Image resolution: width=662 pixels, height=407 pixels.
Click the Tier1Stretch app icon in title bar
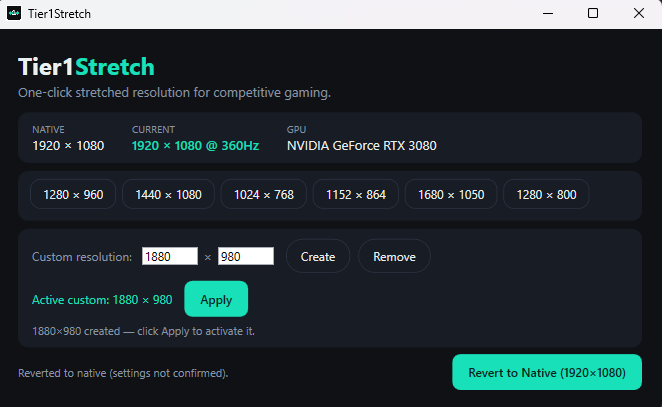click(14, 14)
